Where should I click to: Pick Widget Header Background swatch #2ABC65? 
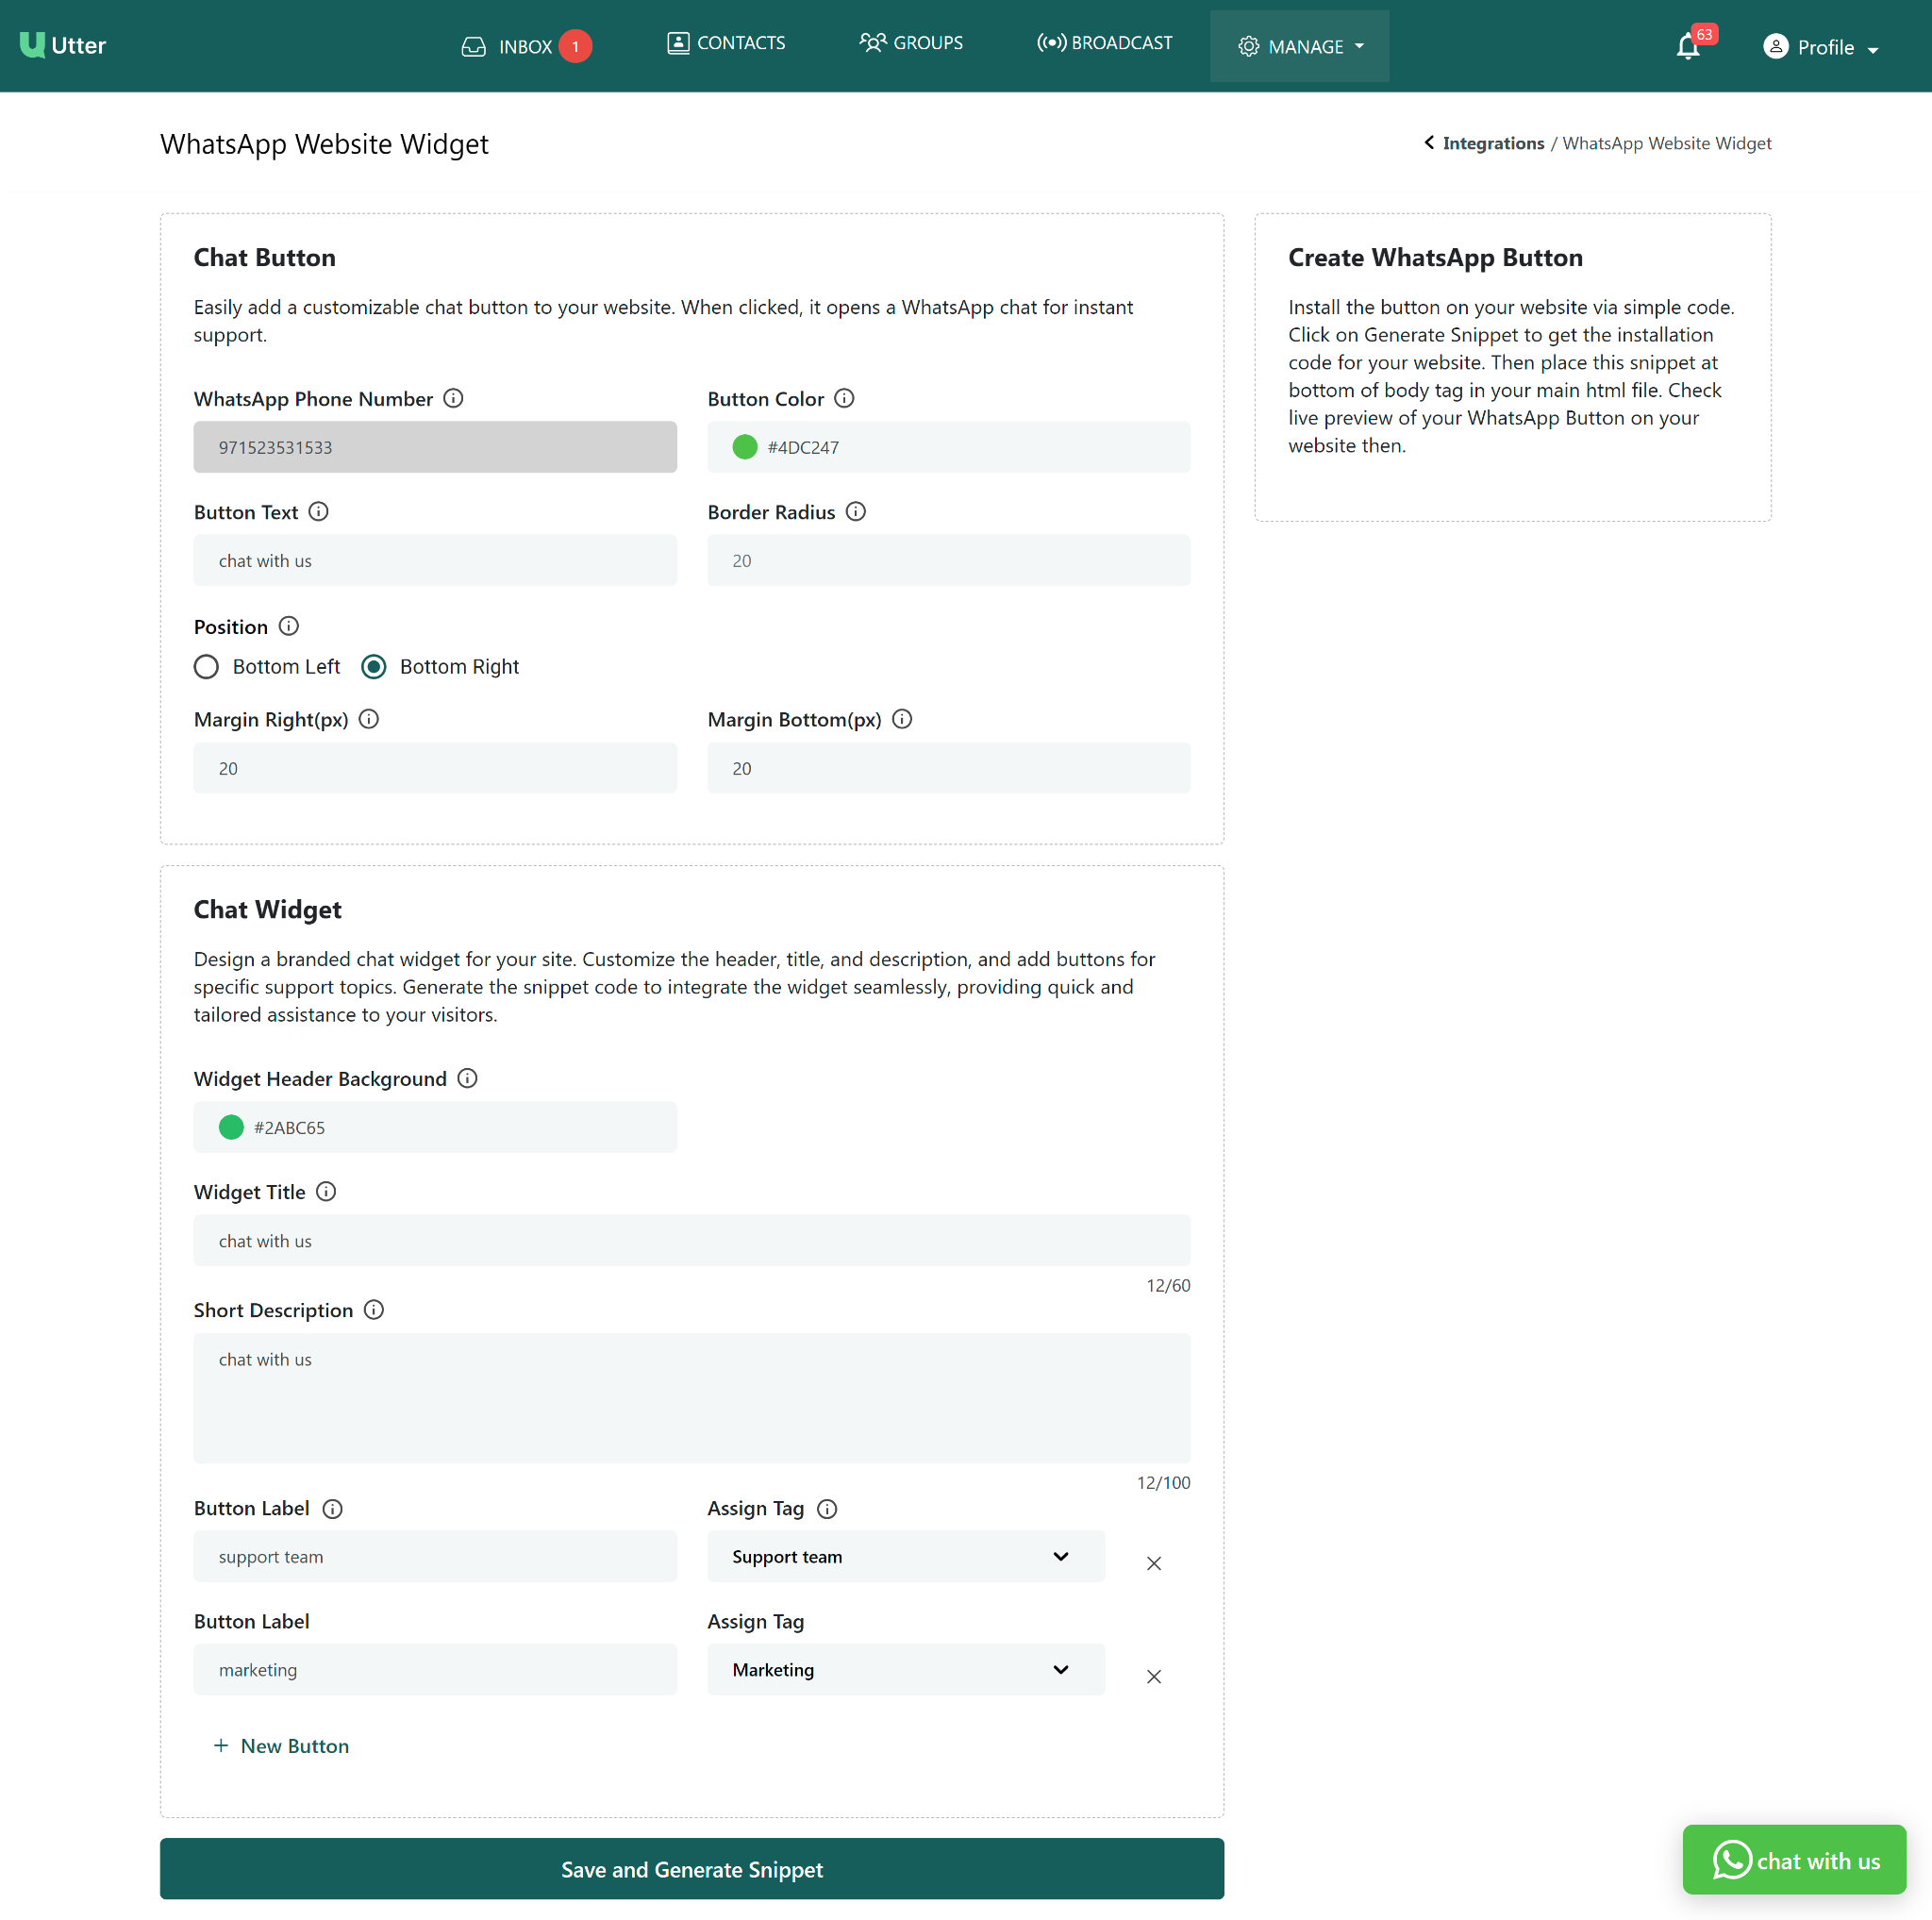(231, 1127)
